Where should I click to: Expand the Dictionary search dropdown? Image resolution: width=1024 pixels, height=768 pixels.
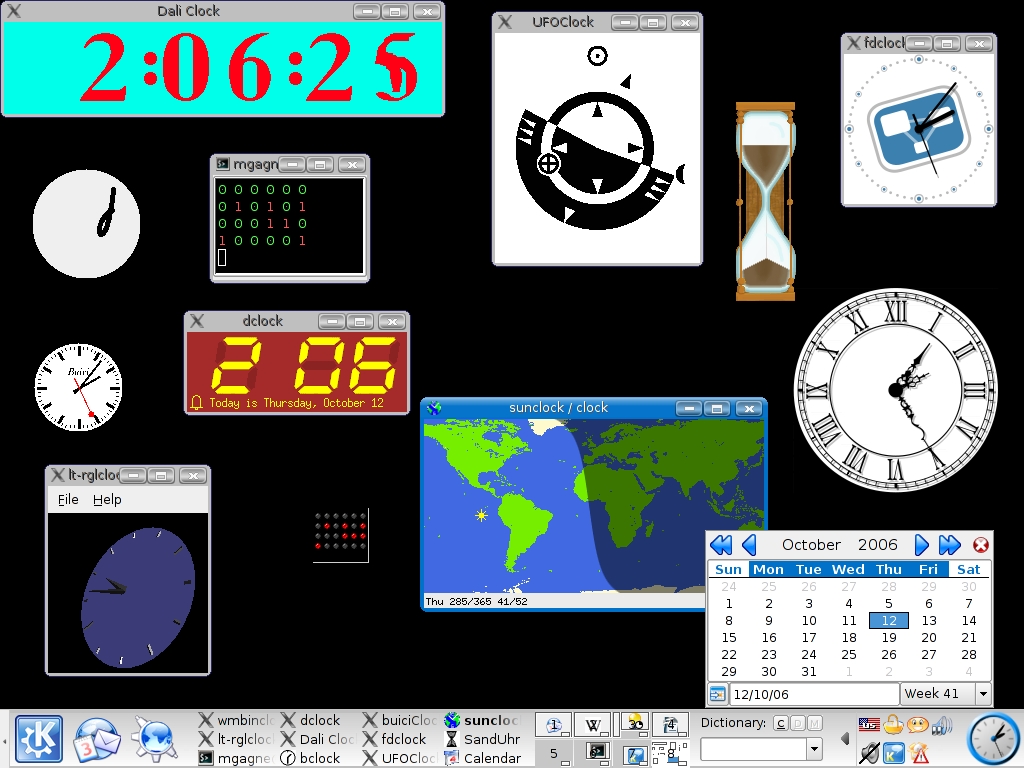[814, 748]
